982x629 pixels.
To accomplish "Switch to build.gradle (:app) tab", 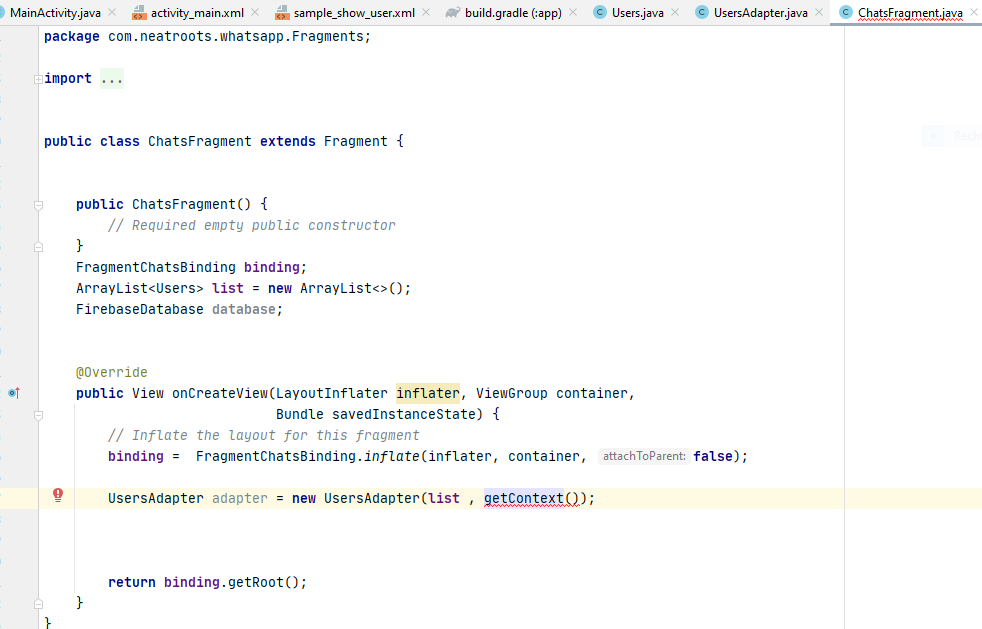I will click(x=513, y=13).
